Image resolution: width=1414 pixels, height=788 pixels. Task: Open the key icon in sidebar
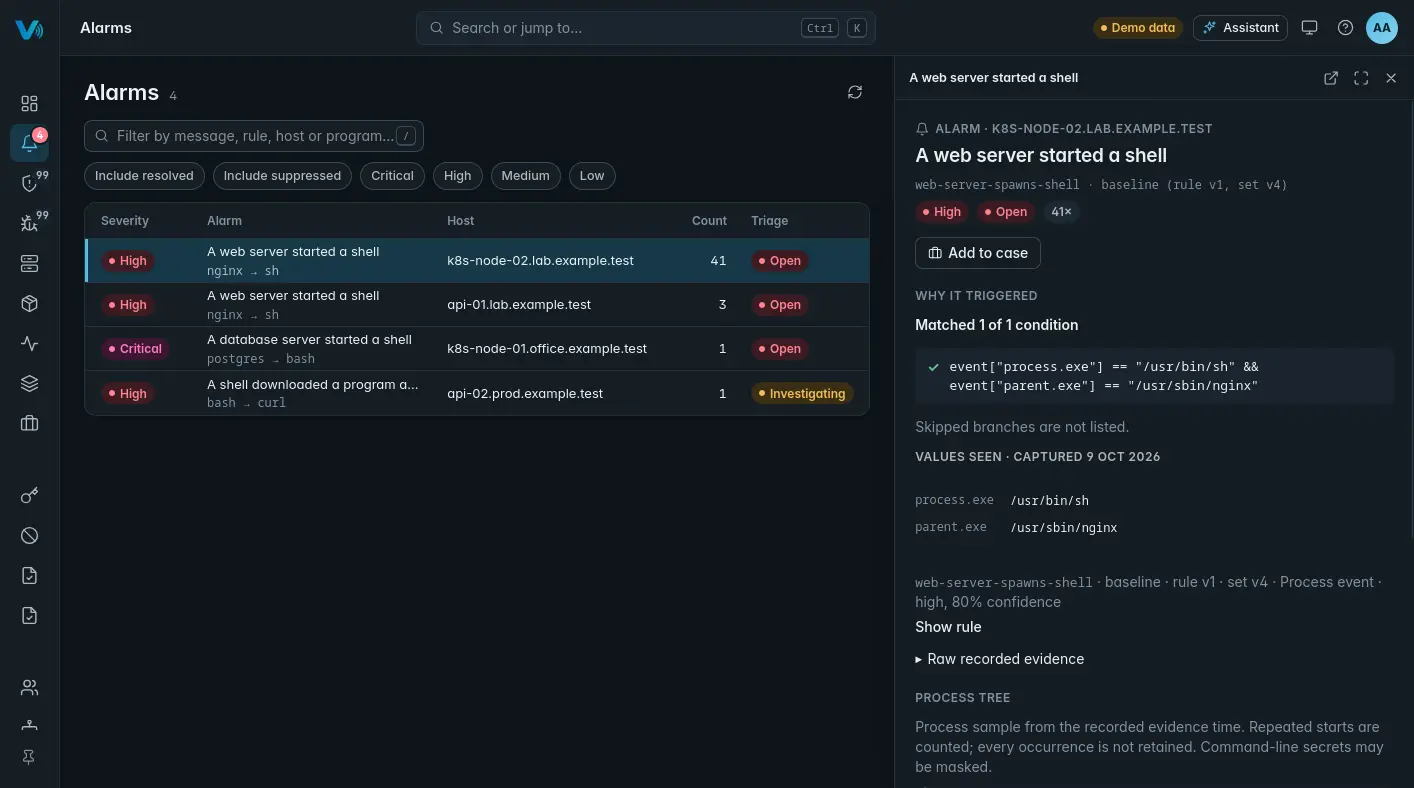pos(29,496)
